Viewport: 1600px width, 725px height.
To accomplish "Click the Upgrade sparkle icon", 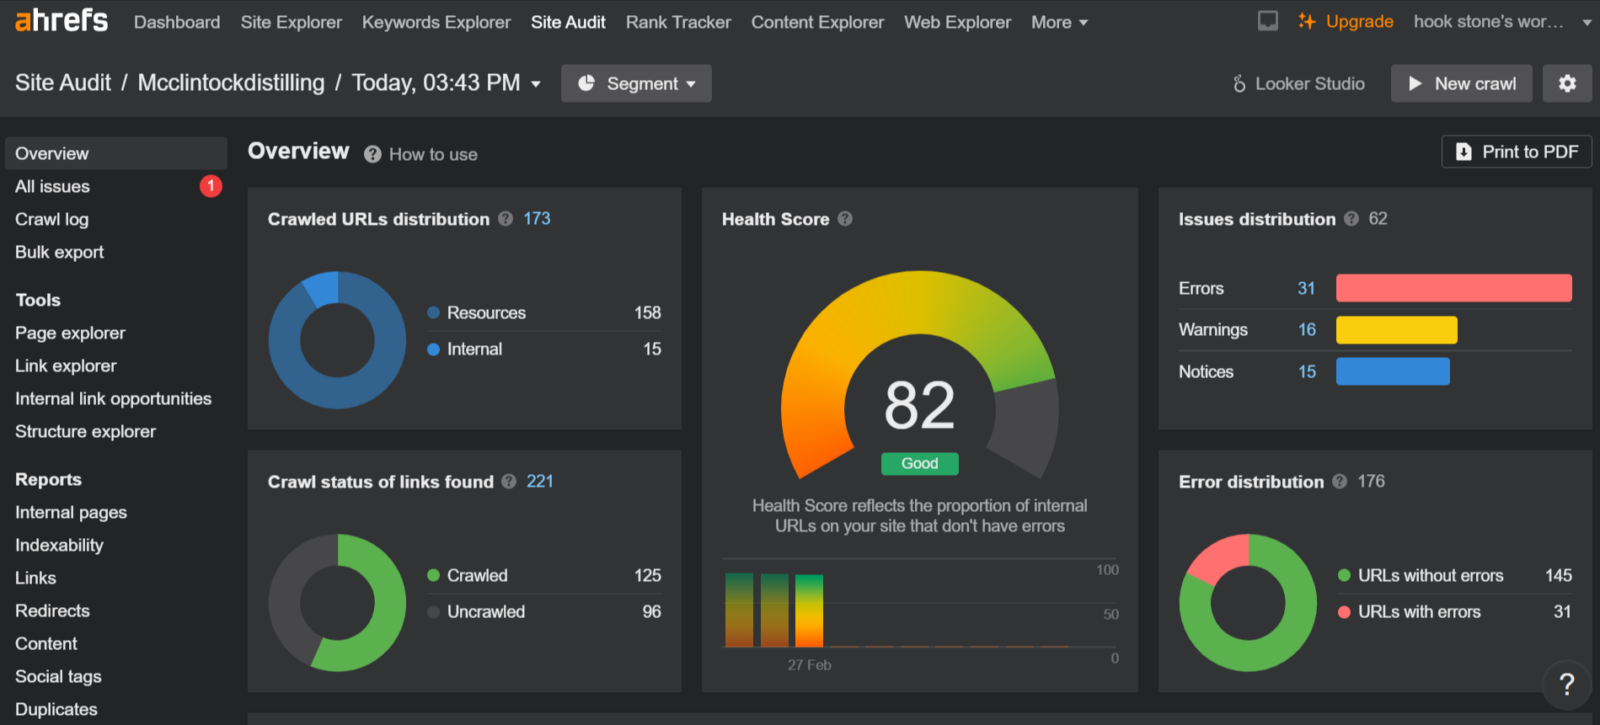I will coord(1306,21).
